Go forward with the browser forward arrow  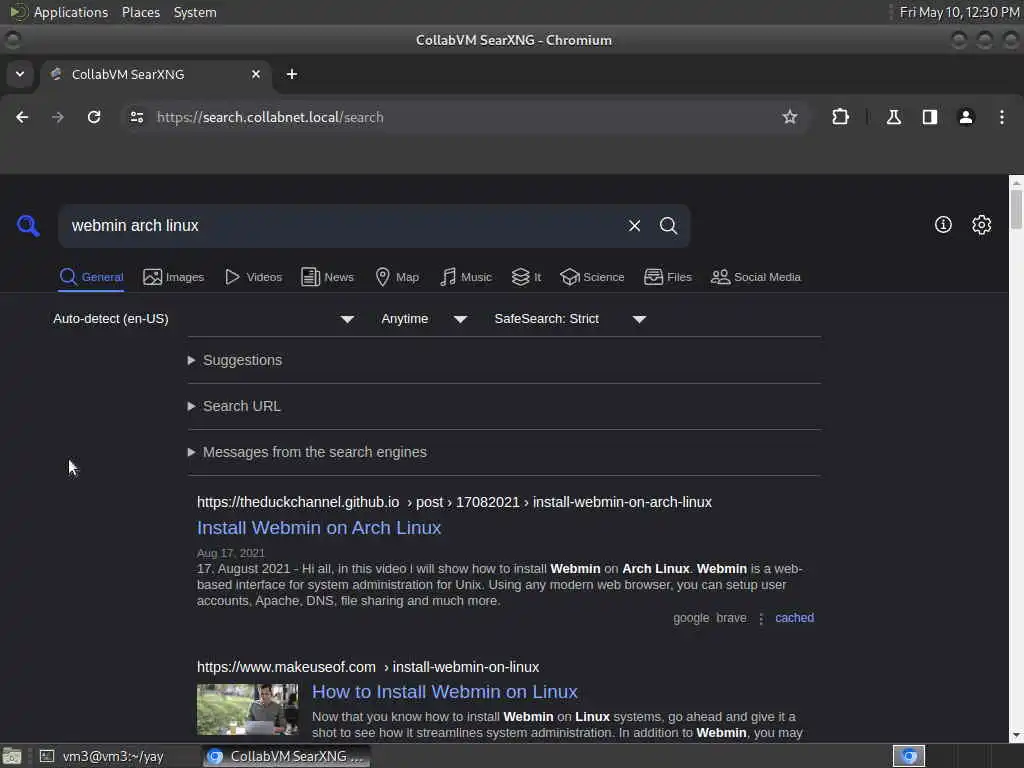pyautogui.click(x=57, y=117)
